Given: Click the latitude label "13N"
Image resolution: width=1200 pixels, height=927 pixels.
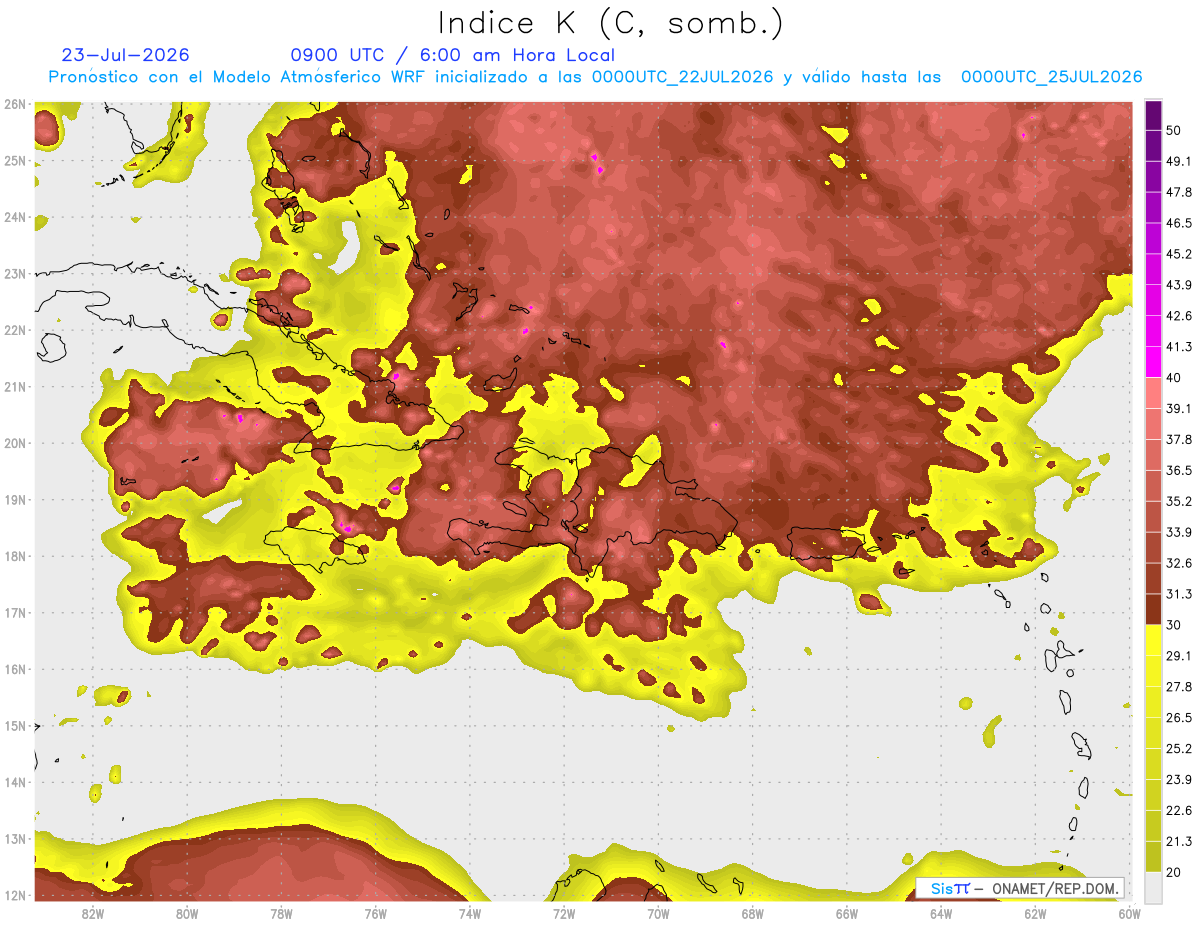Looking at the screenshot, I should click(x=14, y=839).
